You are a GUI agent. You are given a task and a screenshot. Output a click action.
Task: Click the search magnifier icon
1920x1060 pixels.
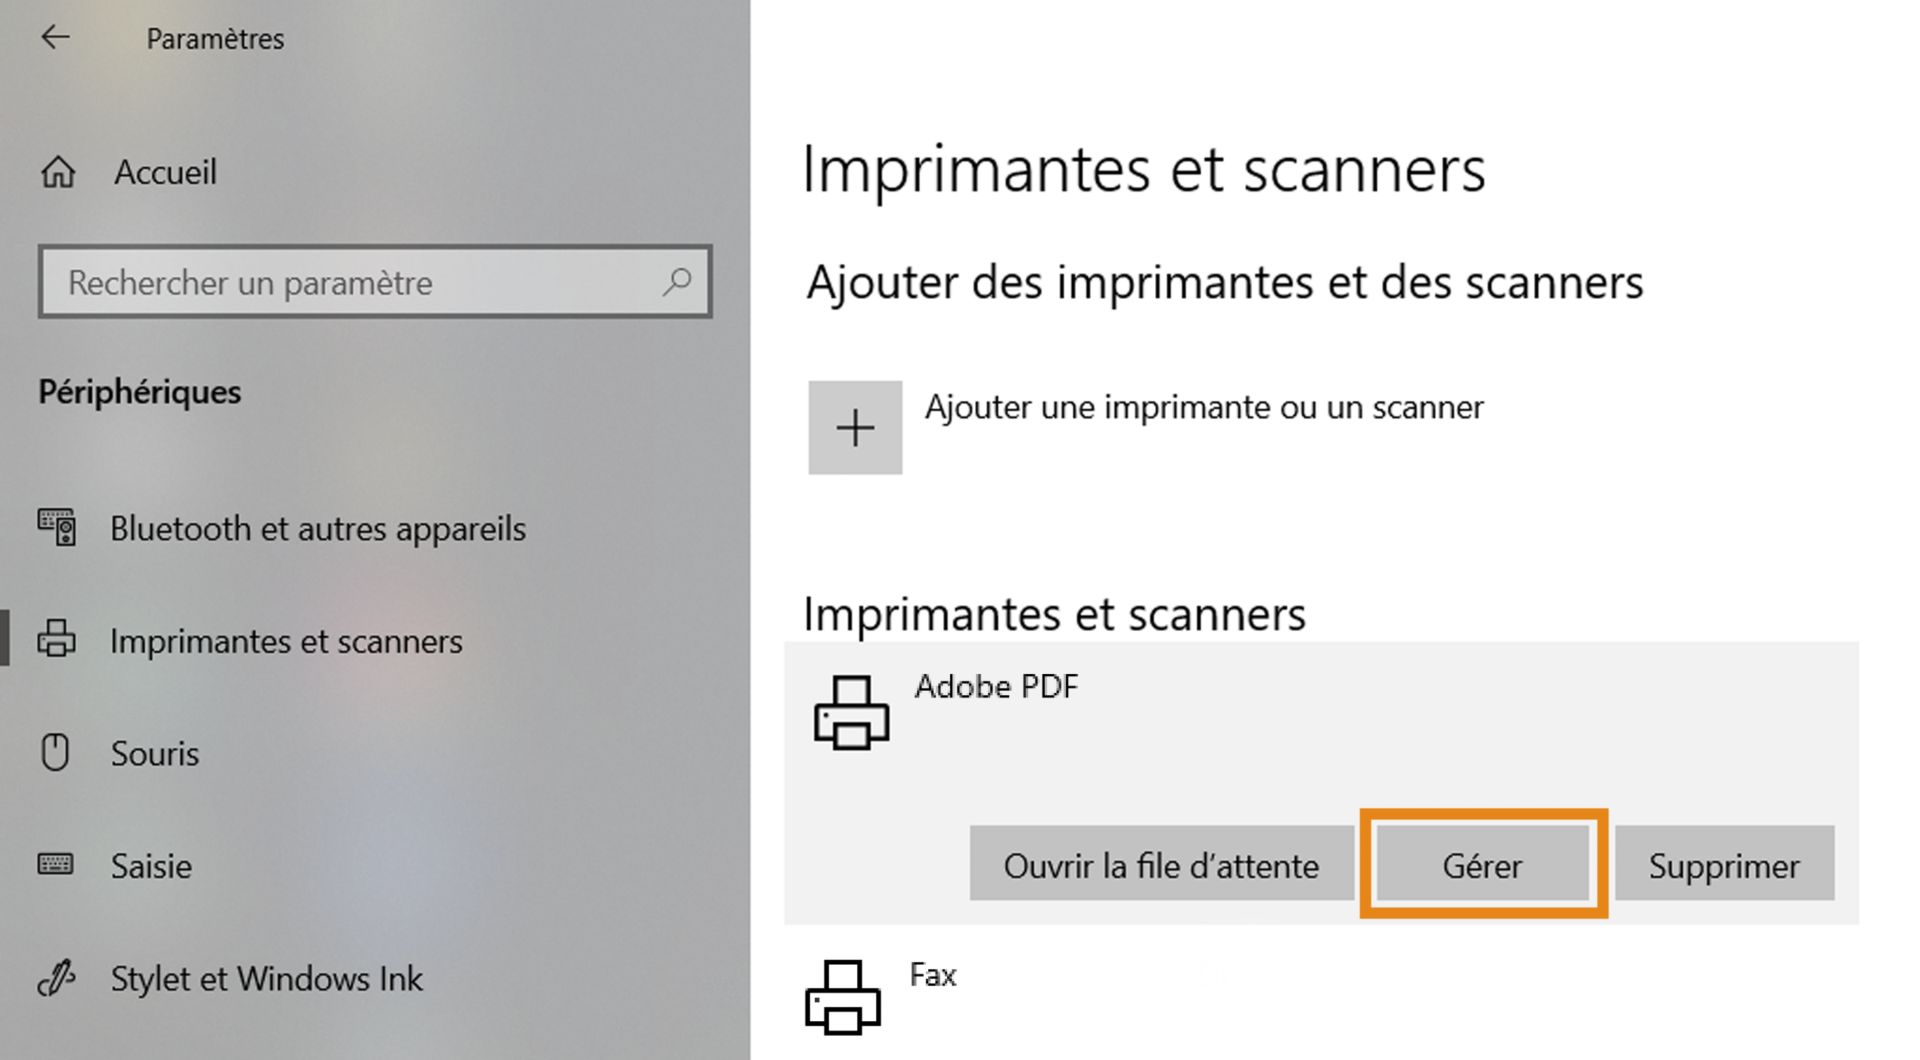(x=676, y=283)
